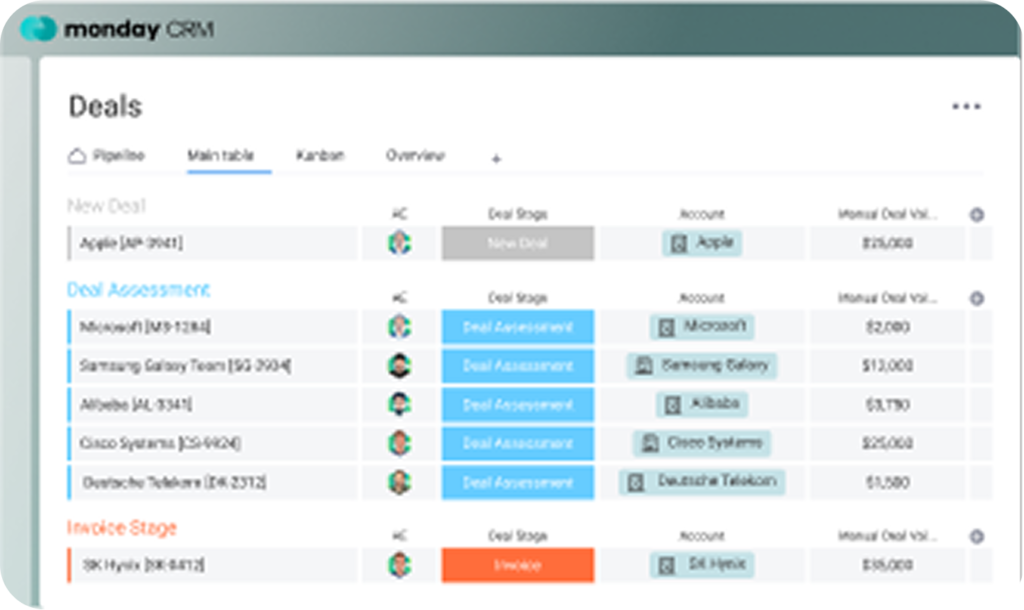This screenshot has height=610, width=1024.
Task: Edit Microsoft's $2,000 deal value
Action: (x=888, y=327)
